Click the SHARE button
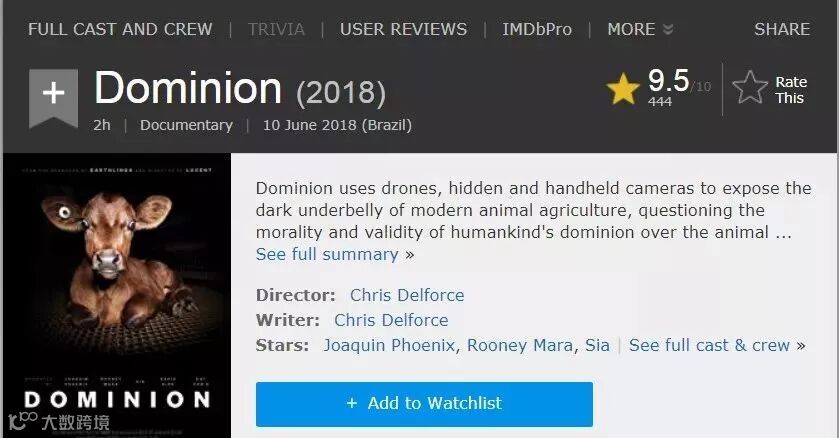Screen dimensions: 839x438 [782, 29]
